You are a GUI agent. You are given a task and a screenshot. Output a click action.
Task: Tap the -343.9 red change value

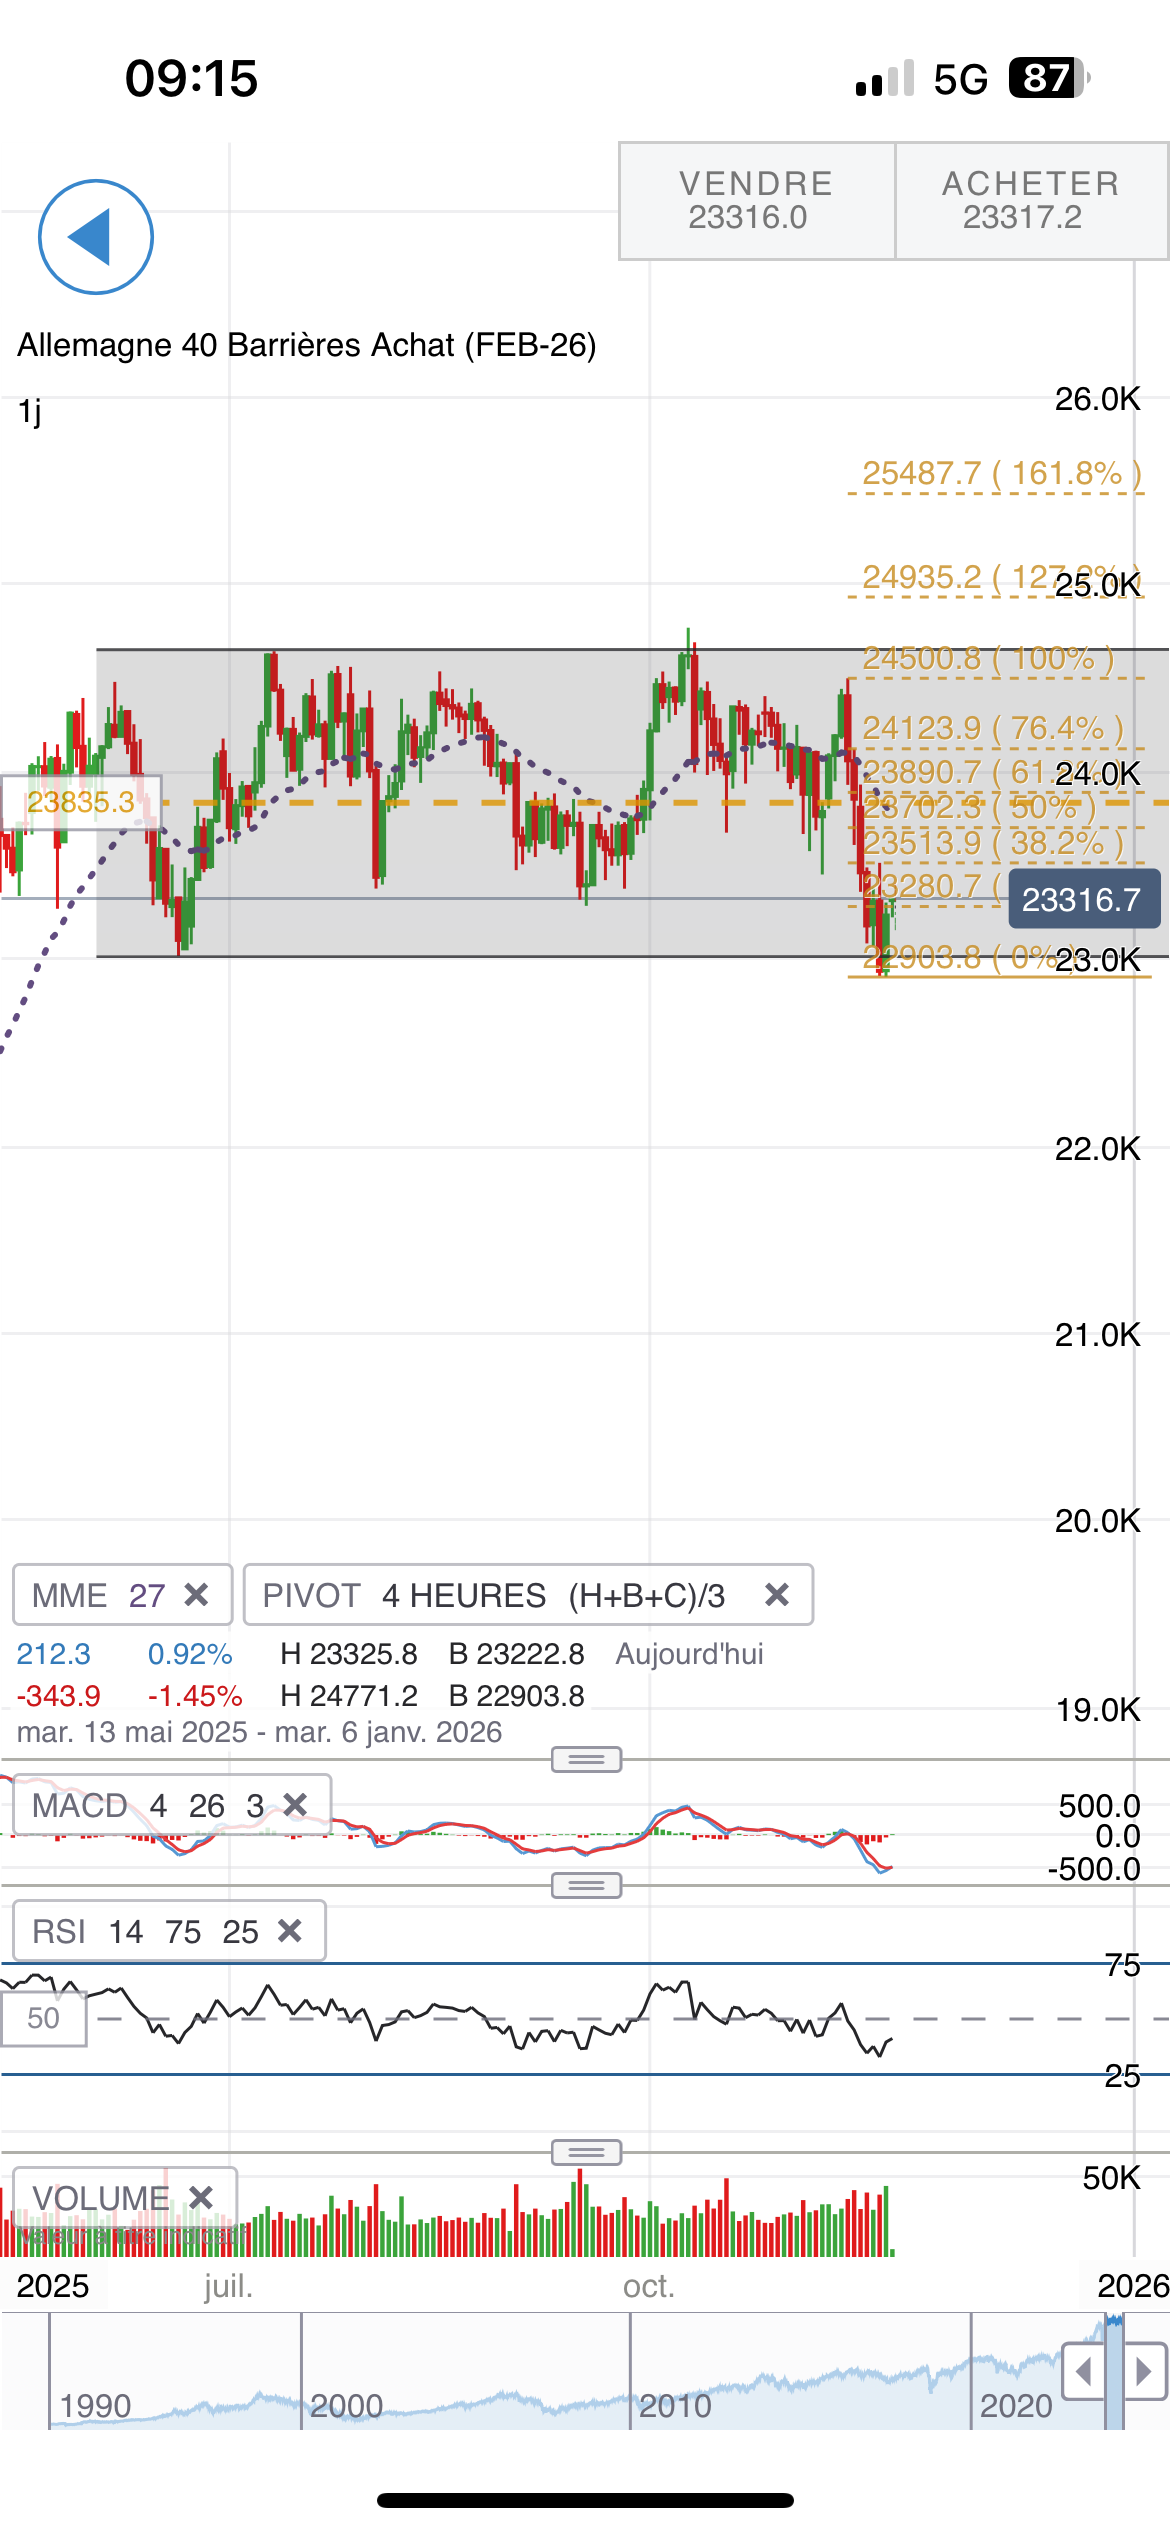(59, 1695)
